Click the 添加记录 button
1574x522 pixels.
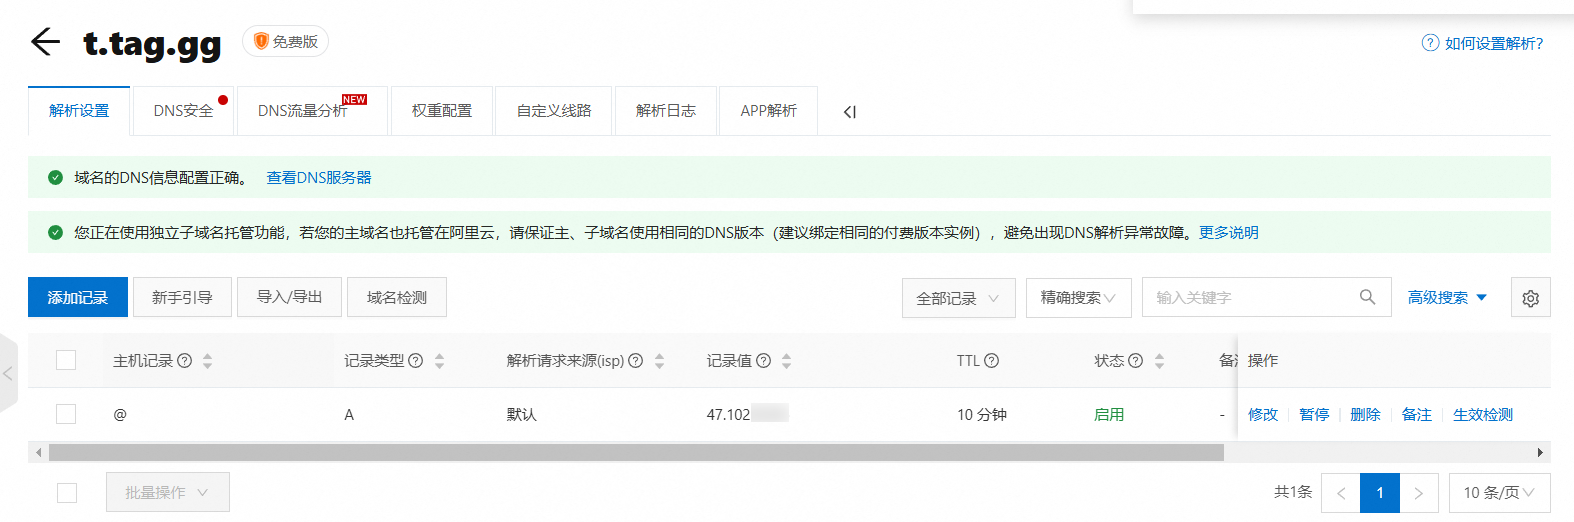78,298
